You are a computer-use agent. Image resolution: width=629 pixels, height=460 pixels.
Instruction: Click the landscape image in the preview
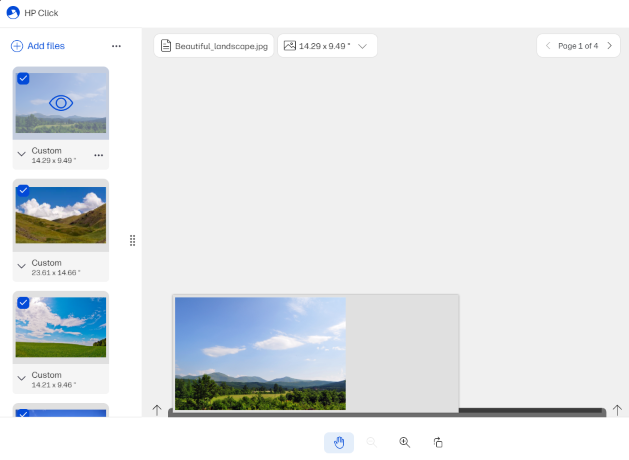(260, 353)
